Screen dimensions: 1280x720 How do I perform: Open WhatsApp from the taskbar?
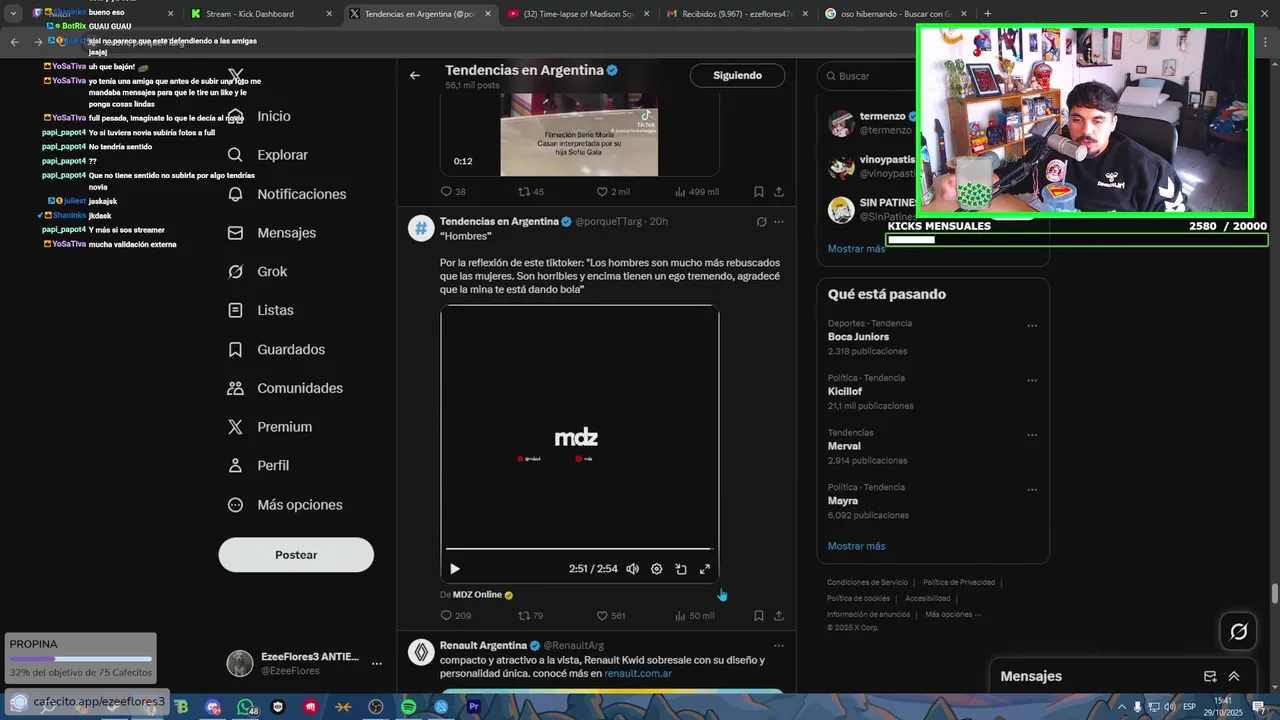coord(246,707)
